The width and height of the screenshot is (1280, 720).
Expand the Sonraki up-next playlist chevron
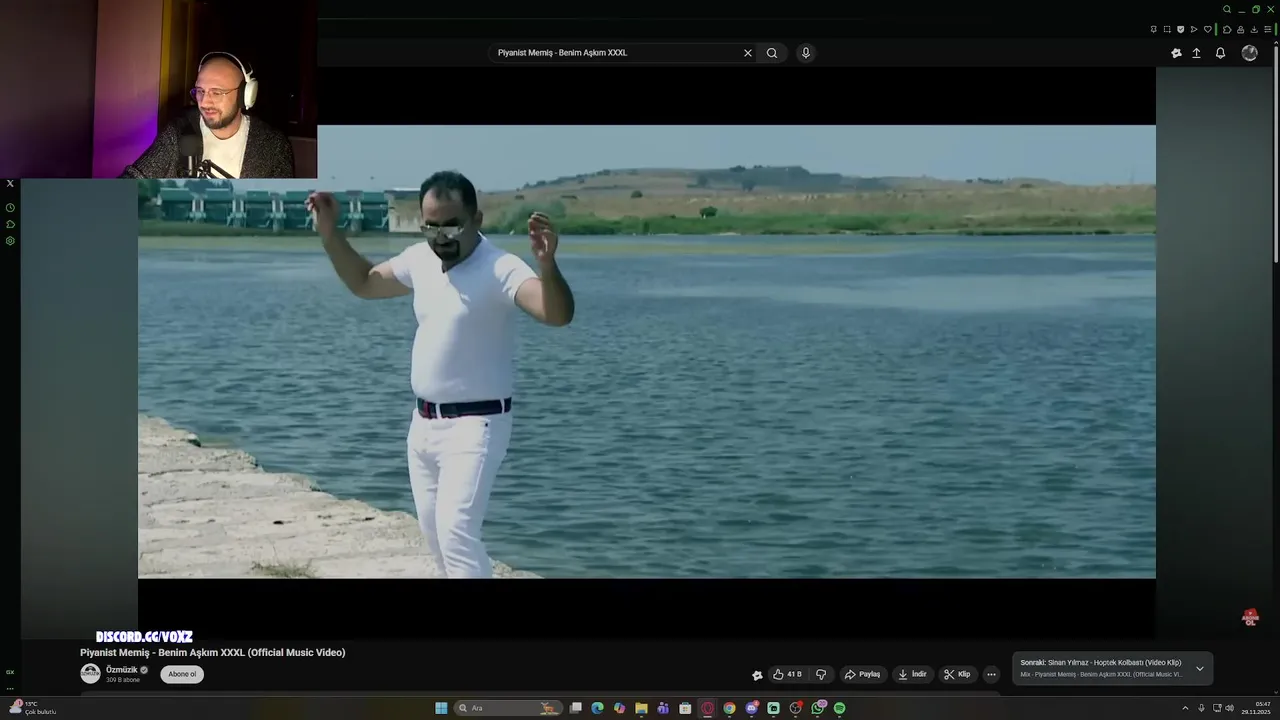(1200, 669)
